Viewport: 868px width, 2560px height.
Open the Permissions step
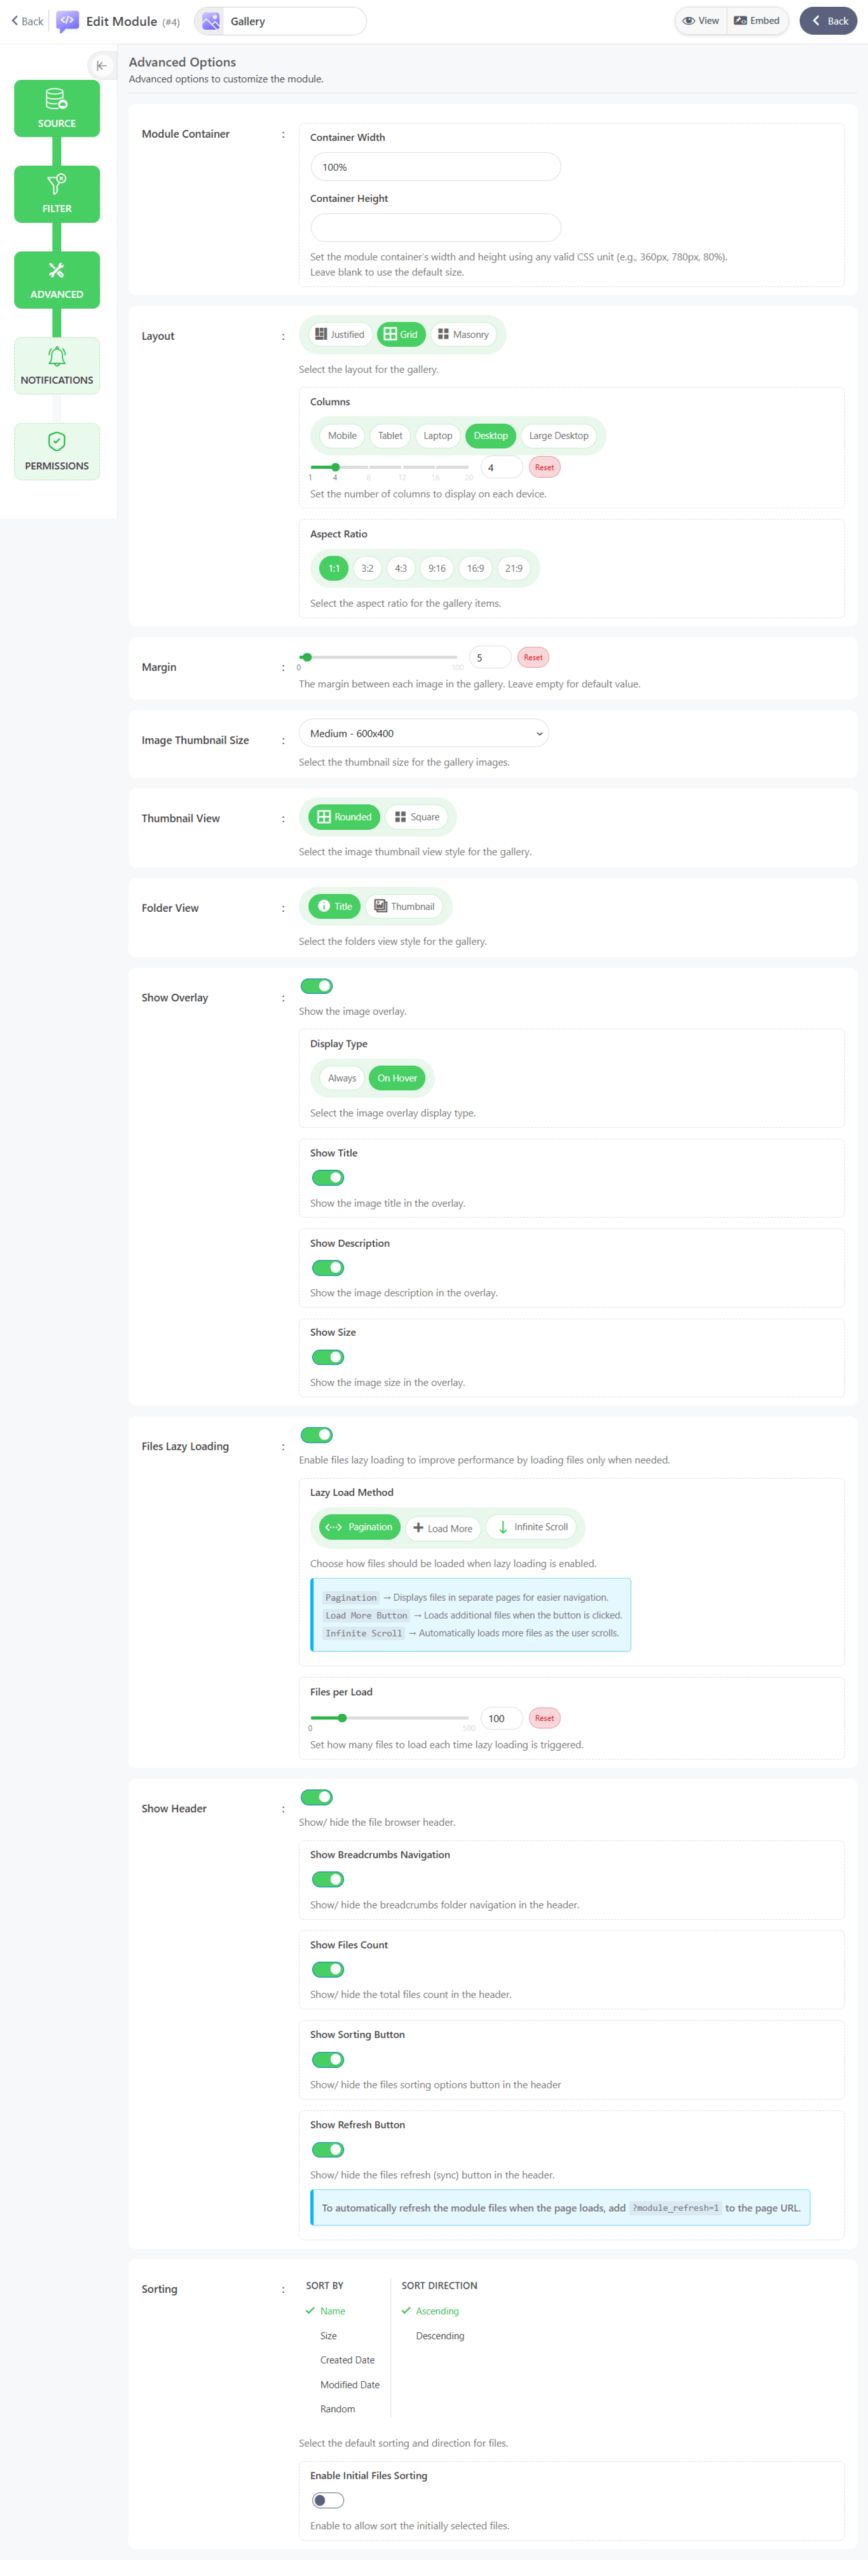tap(57, 451)
